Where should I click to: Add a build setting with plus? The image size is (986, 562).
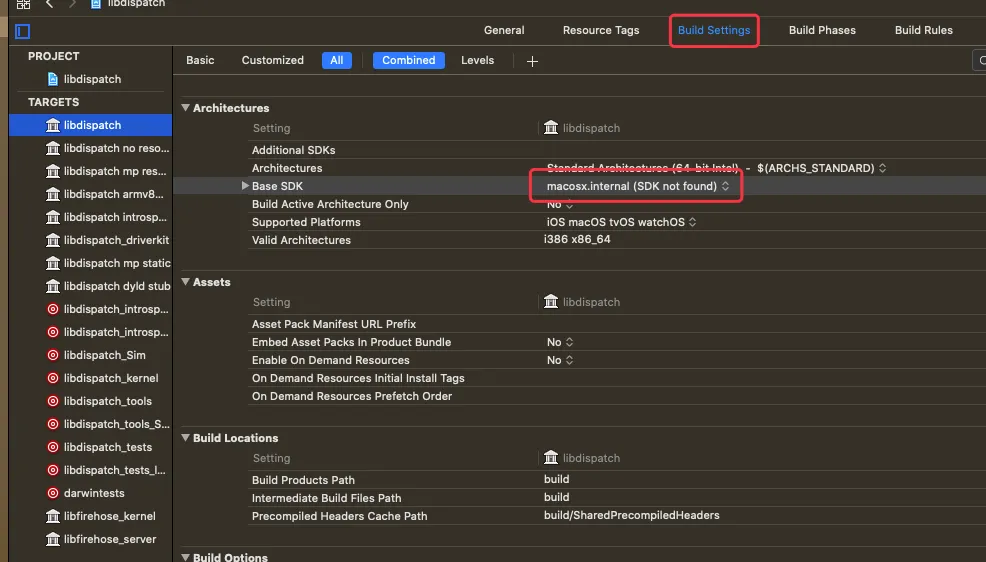tap(532, 61)
